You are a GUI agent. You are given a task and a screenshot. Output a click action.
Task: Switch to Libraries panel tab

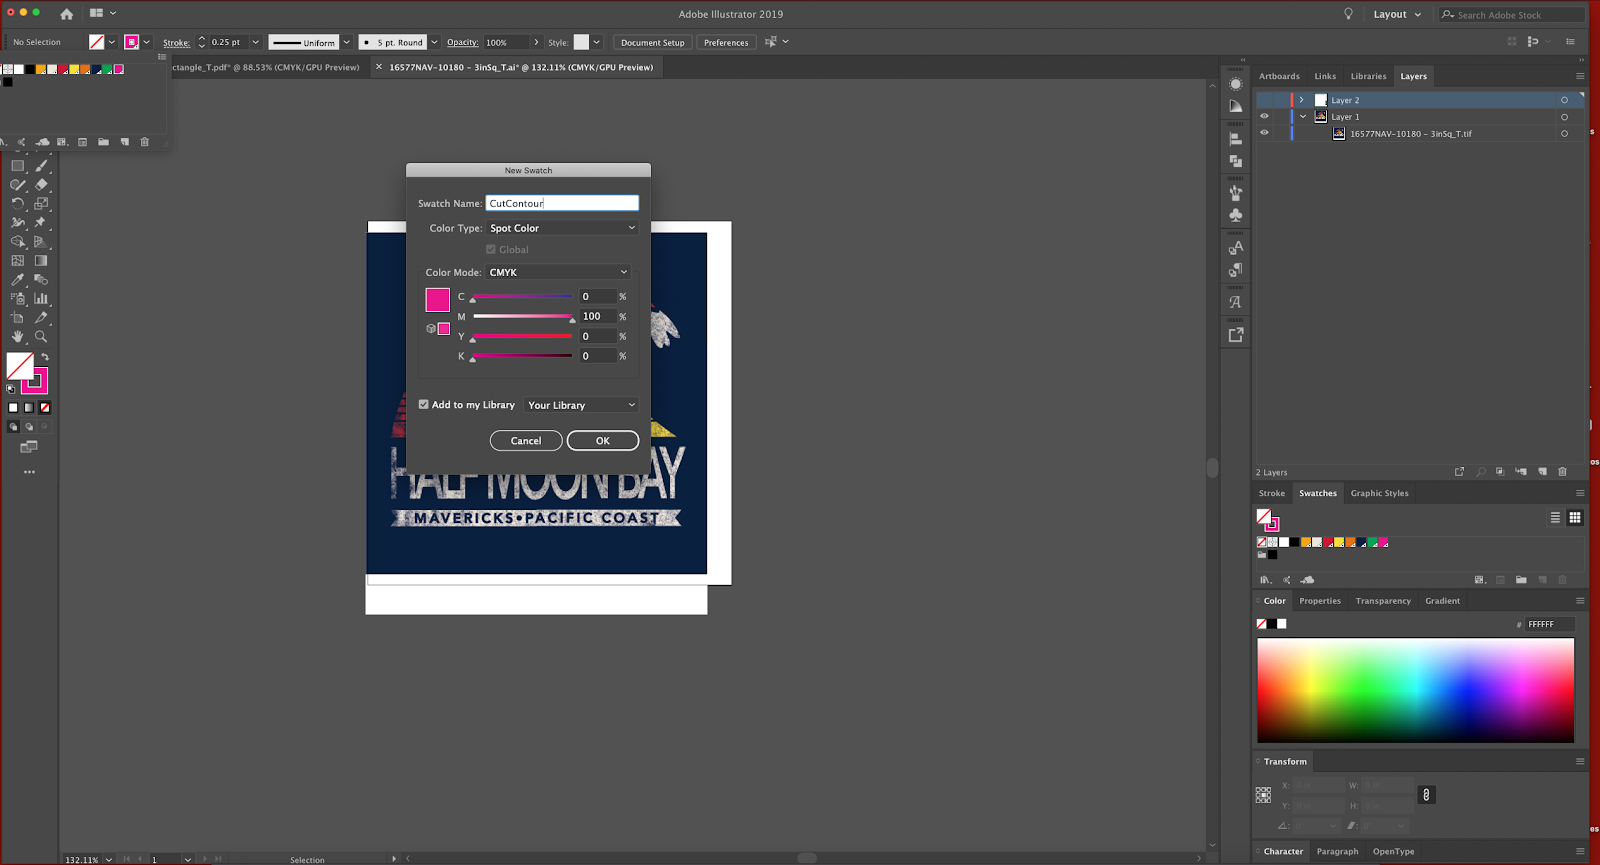point(1368,76)
